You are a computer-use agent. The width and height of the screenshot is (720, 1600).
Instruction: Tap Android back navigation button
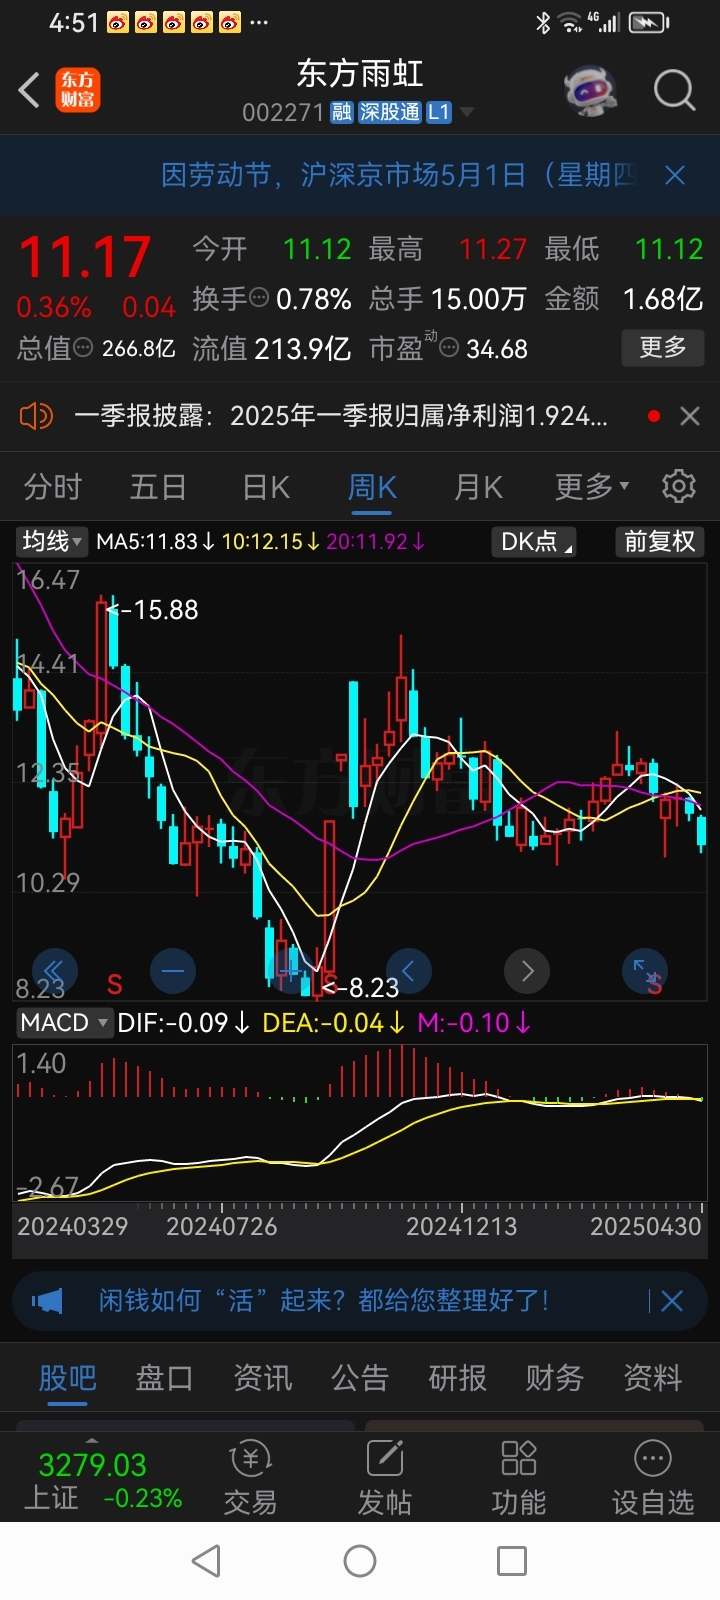206,1560
